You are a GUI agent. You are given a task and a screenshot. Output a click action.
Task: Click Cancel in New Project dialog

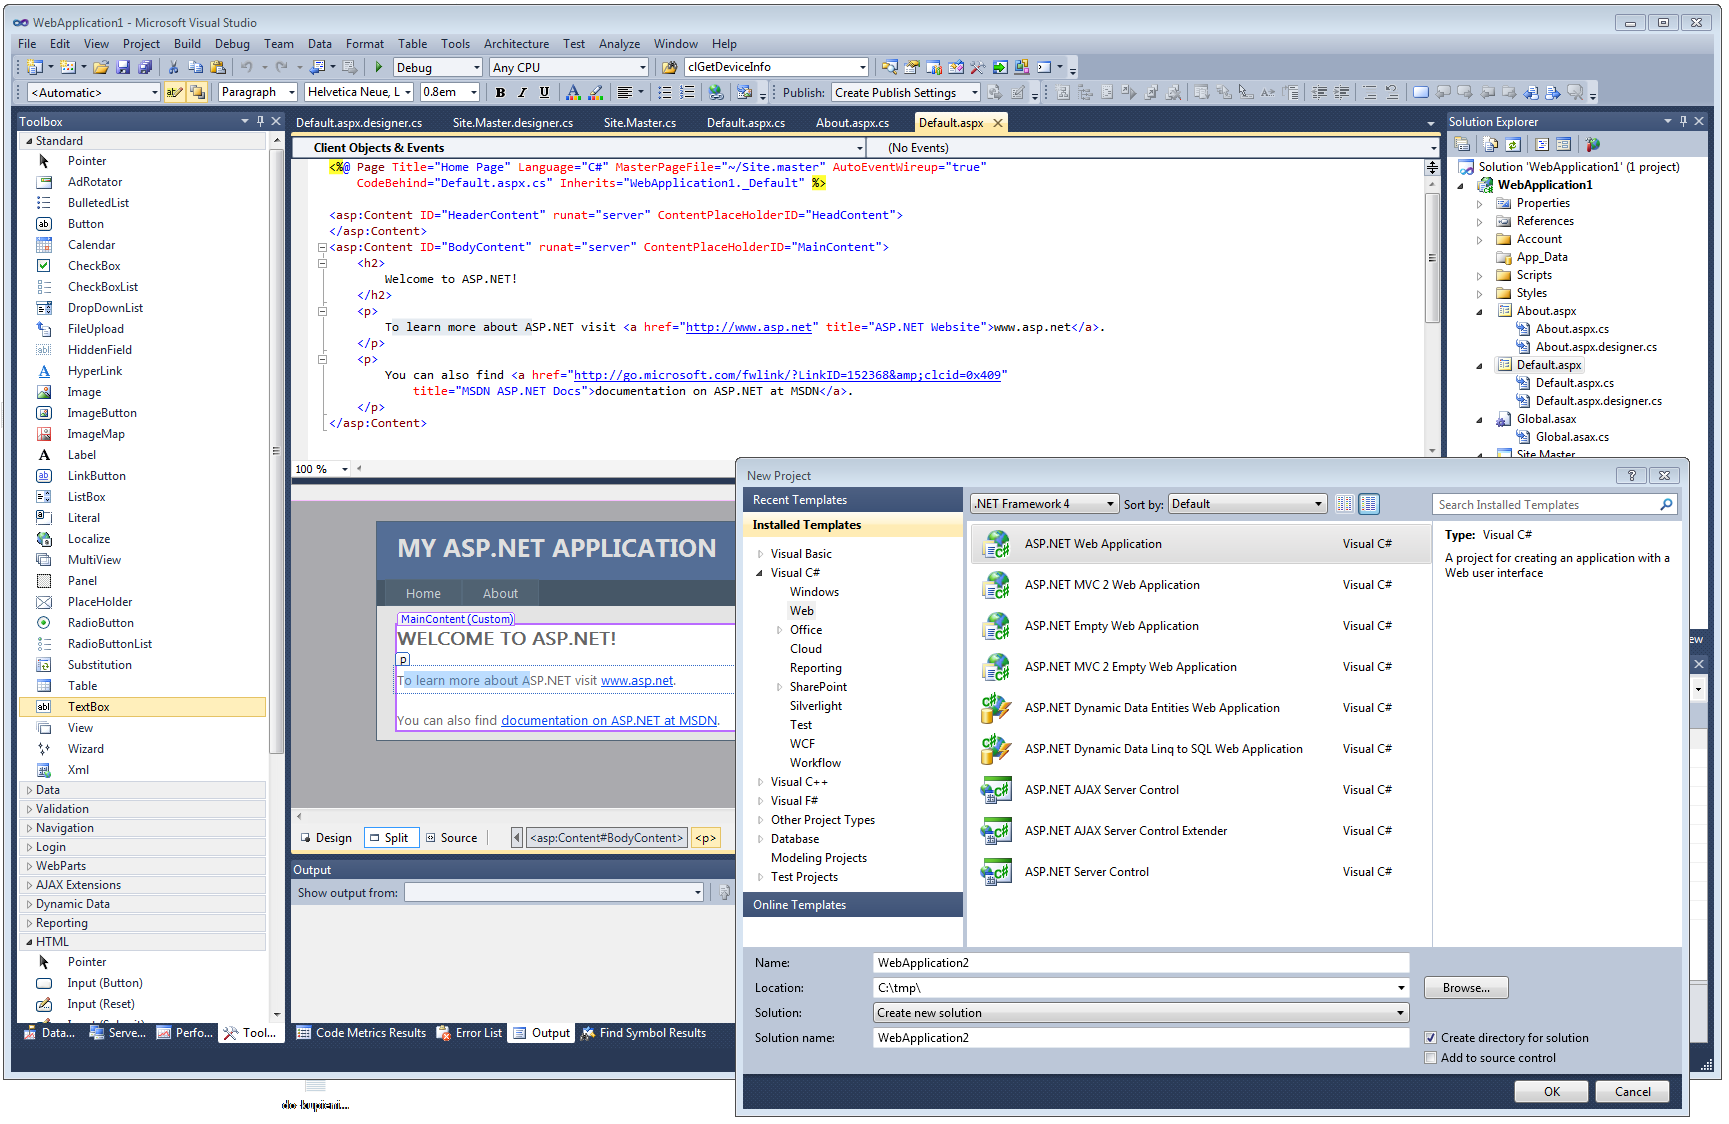point(1632,1092)
